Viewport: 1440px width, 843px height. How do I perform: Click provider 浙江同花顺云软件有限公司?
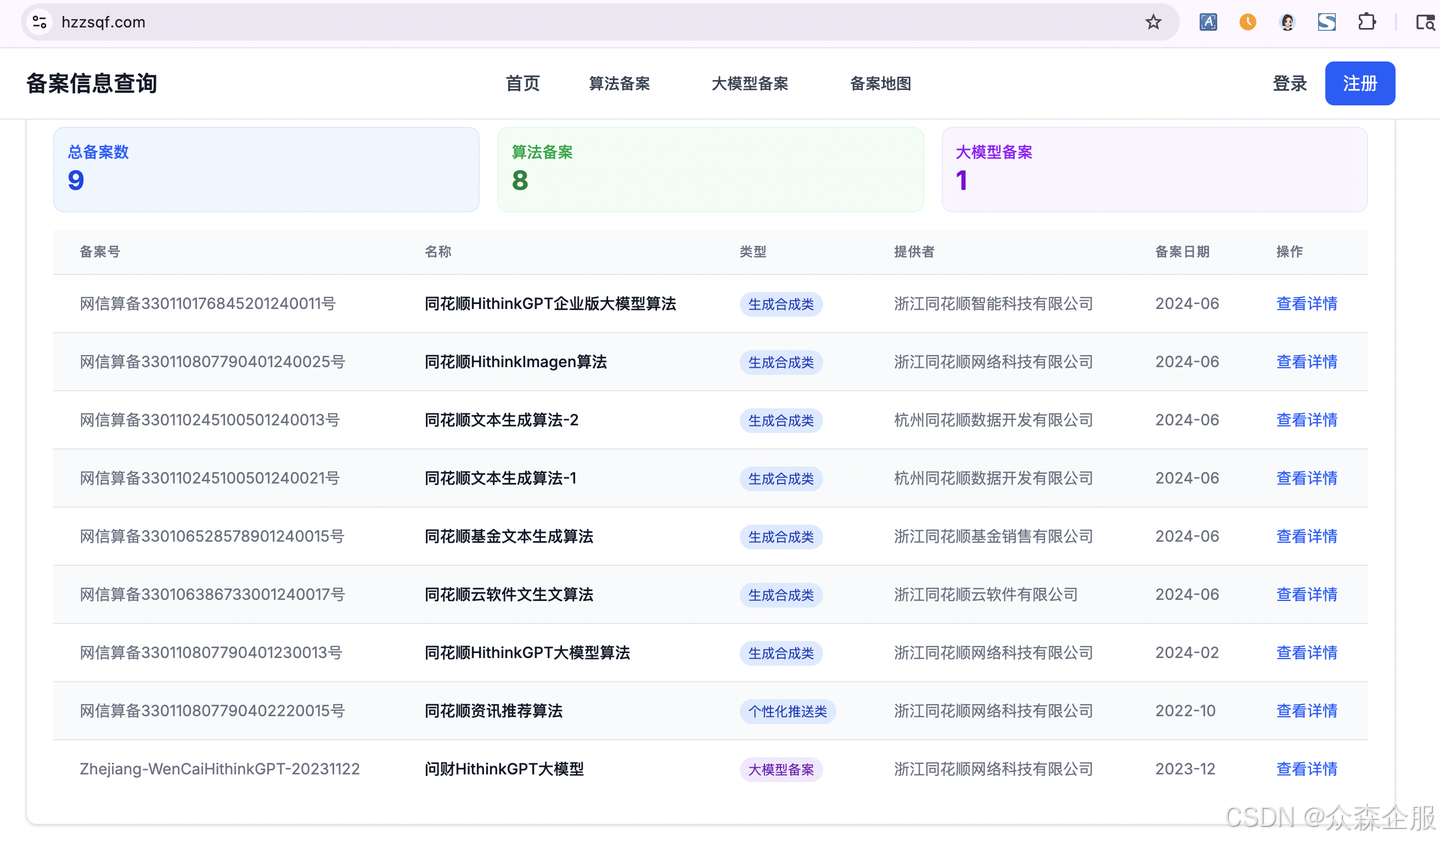coord(986,594)
